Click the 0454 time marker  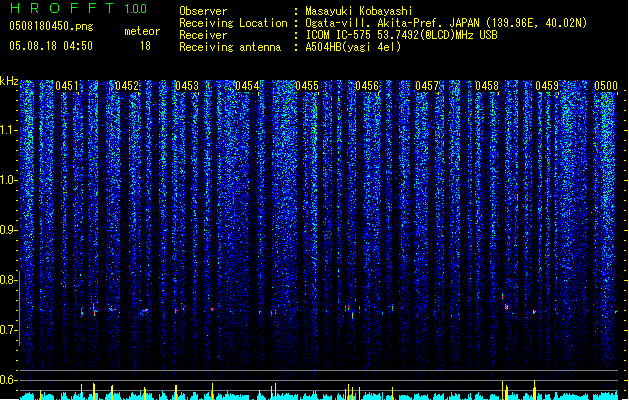tap(247, 86)
